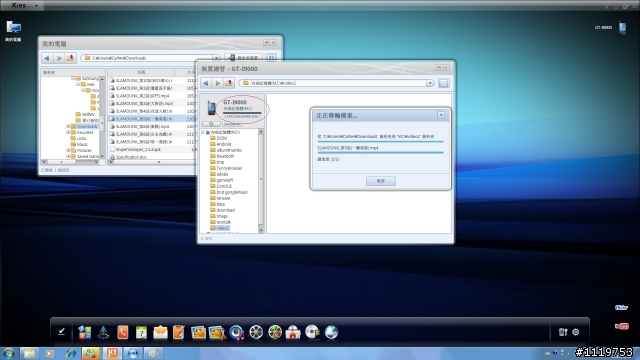
Task: Open the envelope messages icon in dock
Action: [x=160, y=332]
